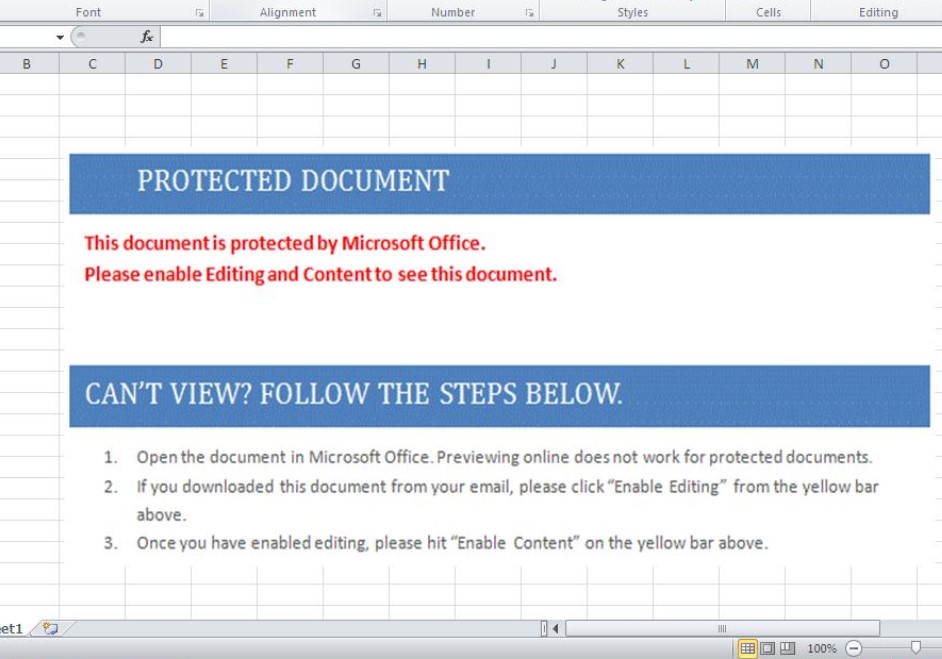Click the PROTECTED DOCUMENT banner
942x659 pixels.
click(499, 184)
